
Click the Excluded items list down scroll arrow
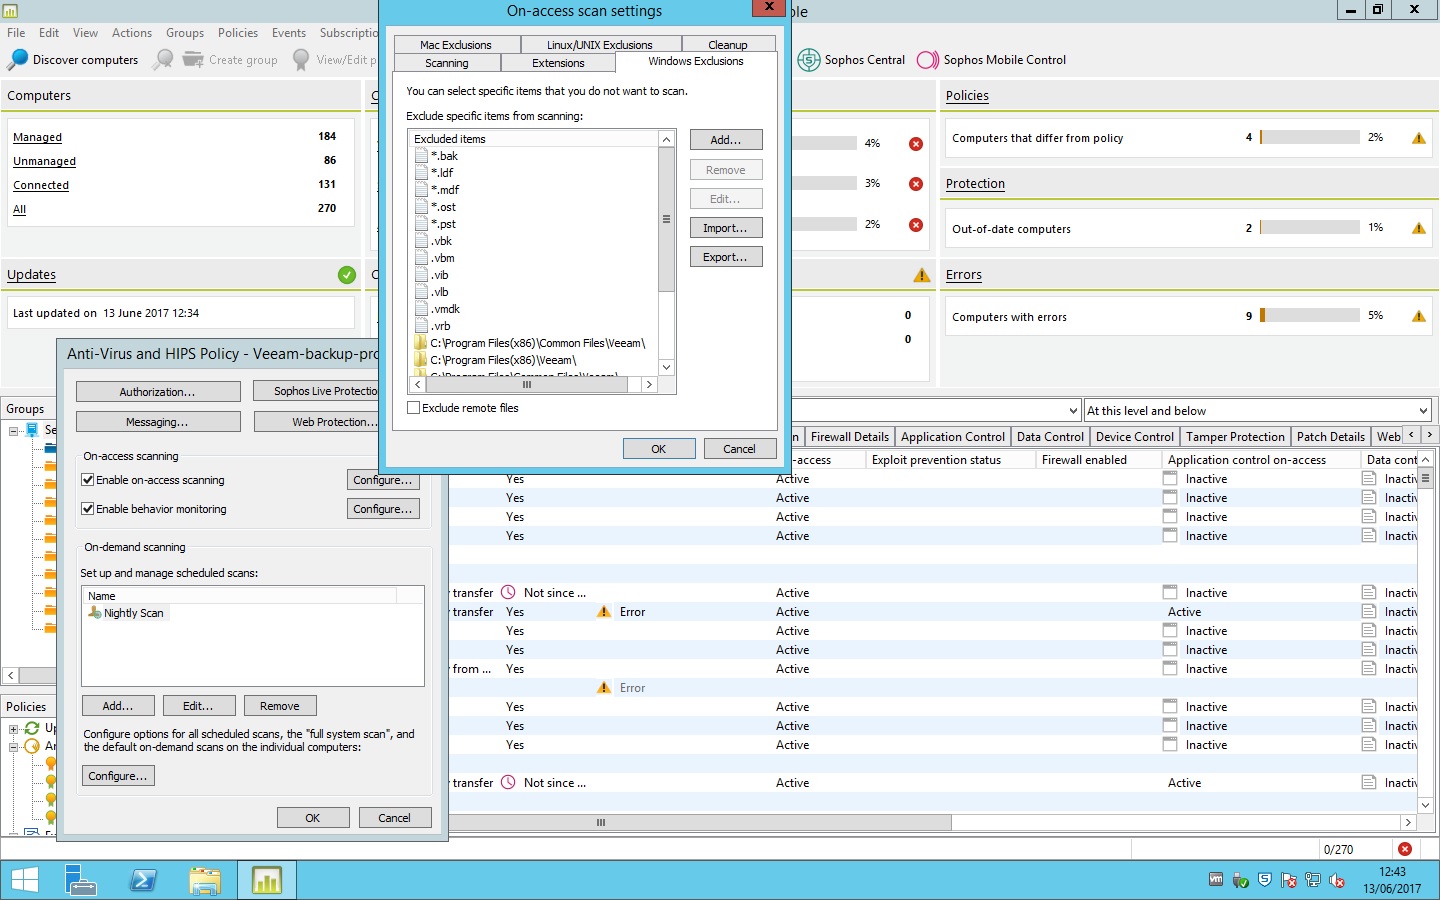click(x=666, y=368)
